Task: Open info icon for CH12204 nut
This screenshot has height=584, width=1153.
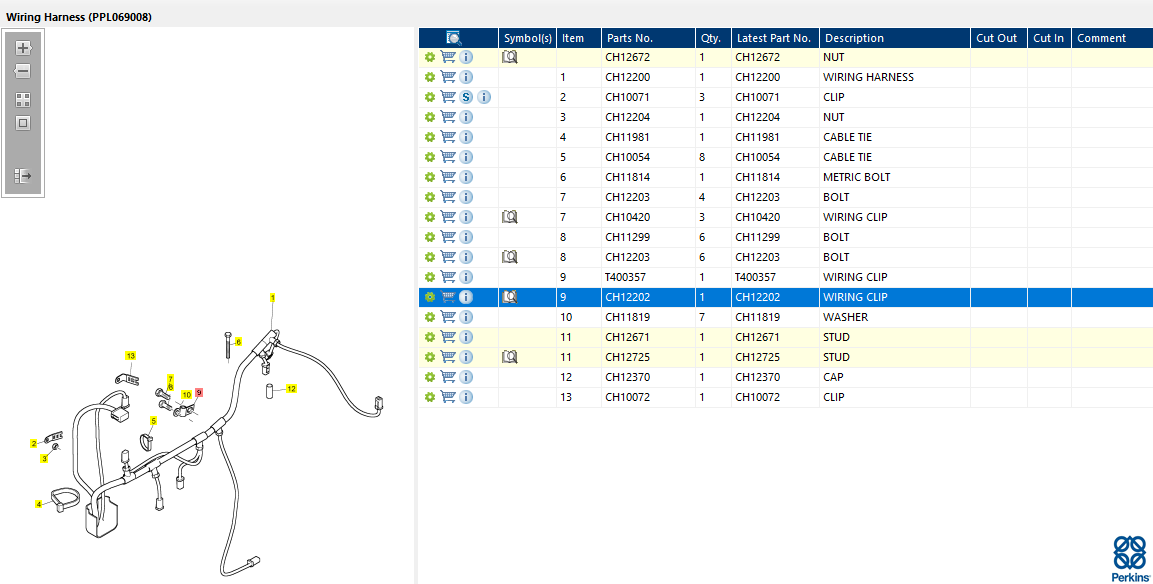Action: (x=466, y=117)
